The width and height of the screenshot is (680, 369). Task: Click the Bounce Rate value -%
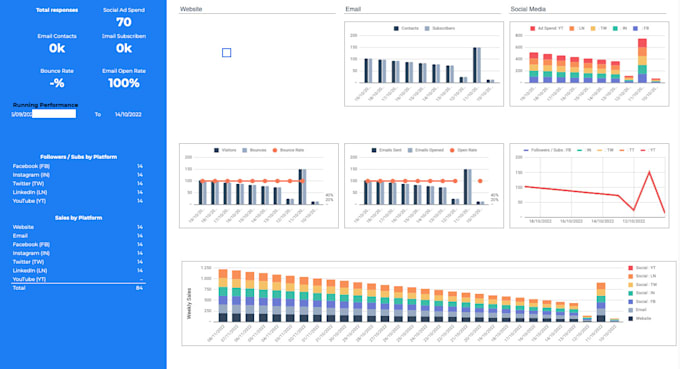[57, 83]
